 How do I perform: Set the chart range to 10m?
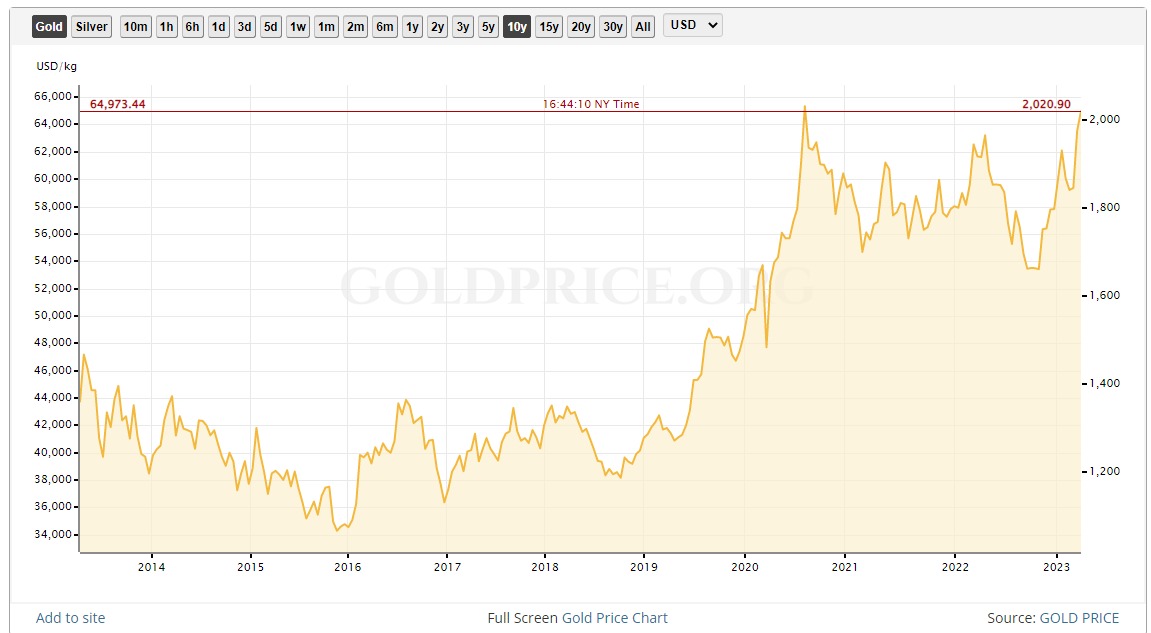coord(135,26)
